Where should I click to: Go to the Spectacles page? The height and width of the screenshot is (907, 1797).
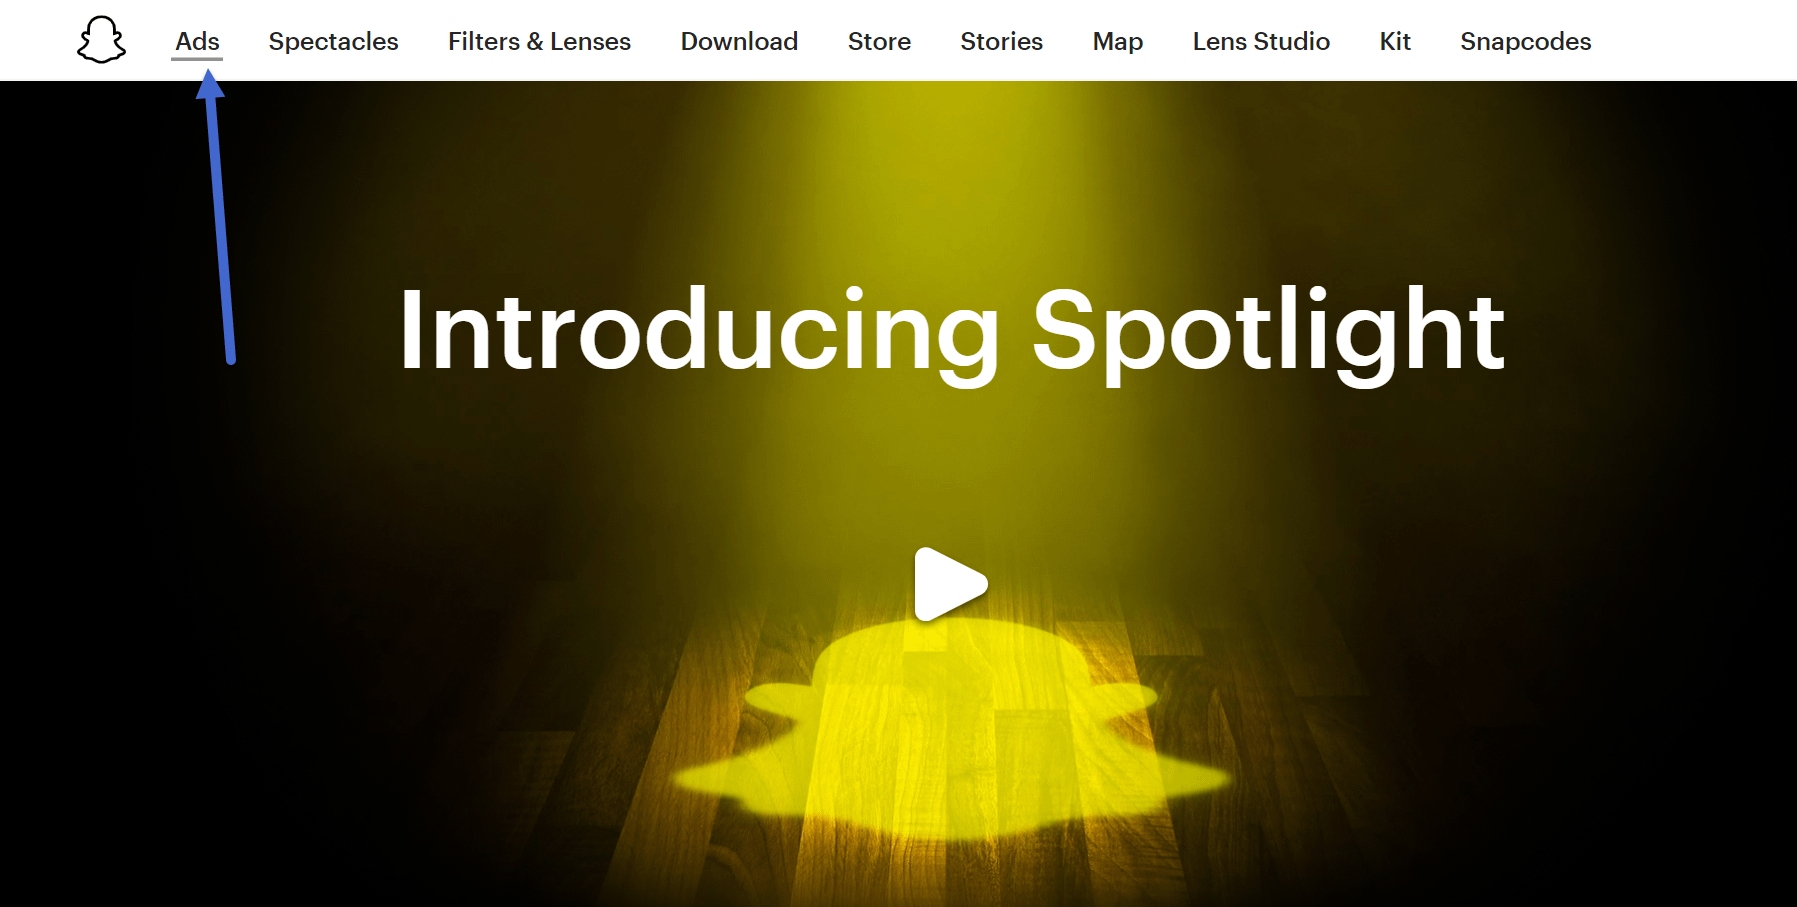333,41
